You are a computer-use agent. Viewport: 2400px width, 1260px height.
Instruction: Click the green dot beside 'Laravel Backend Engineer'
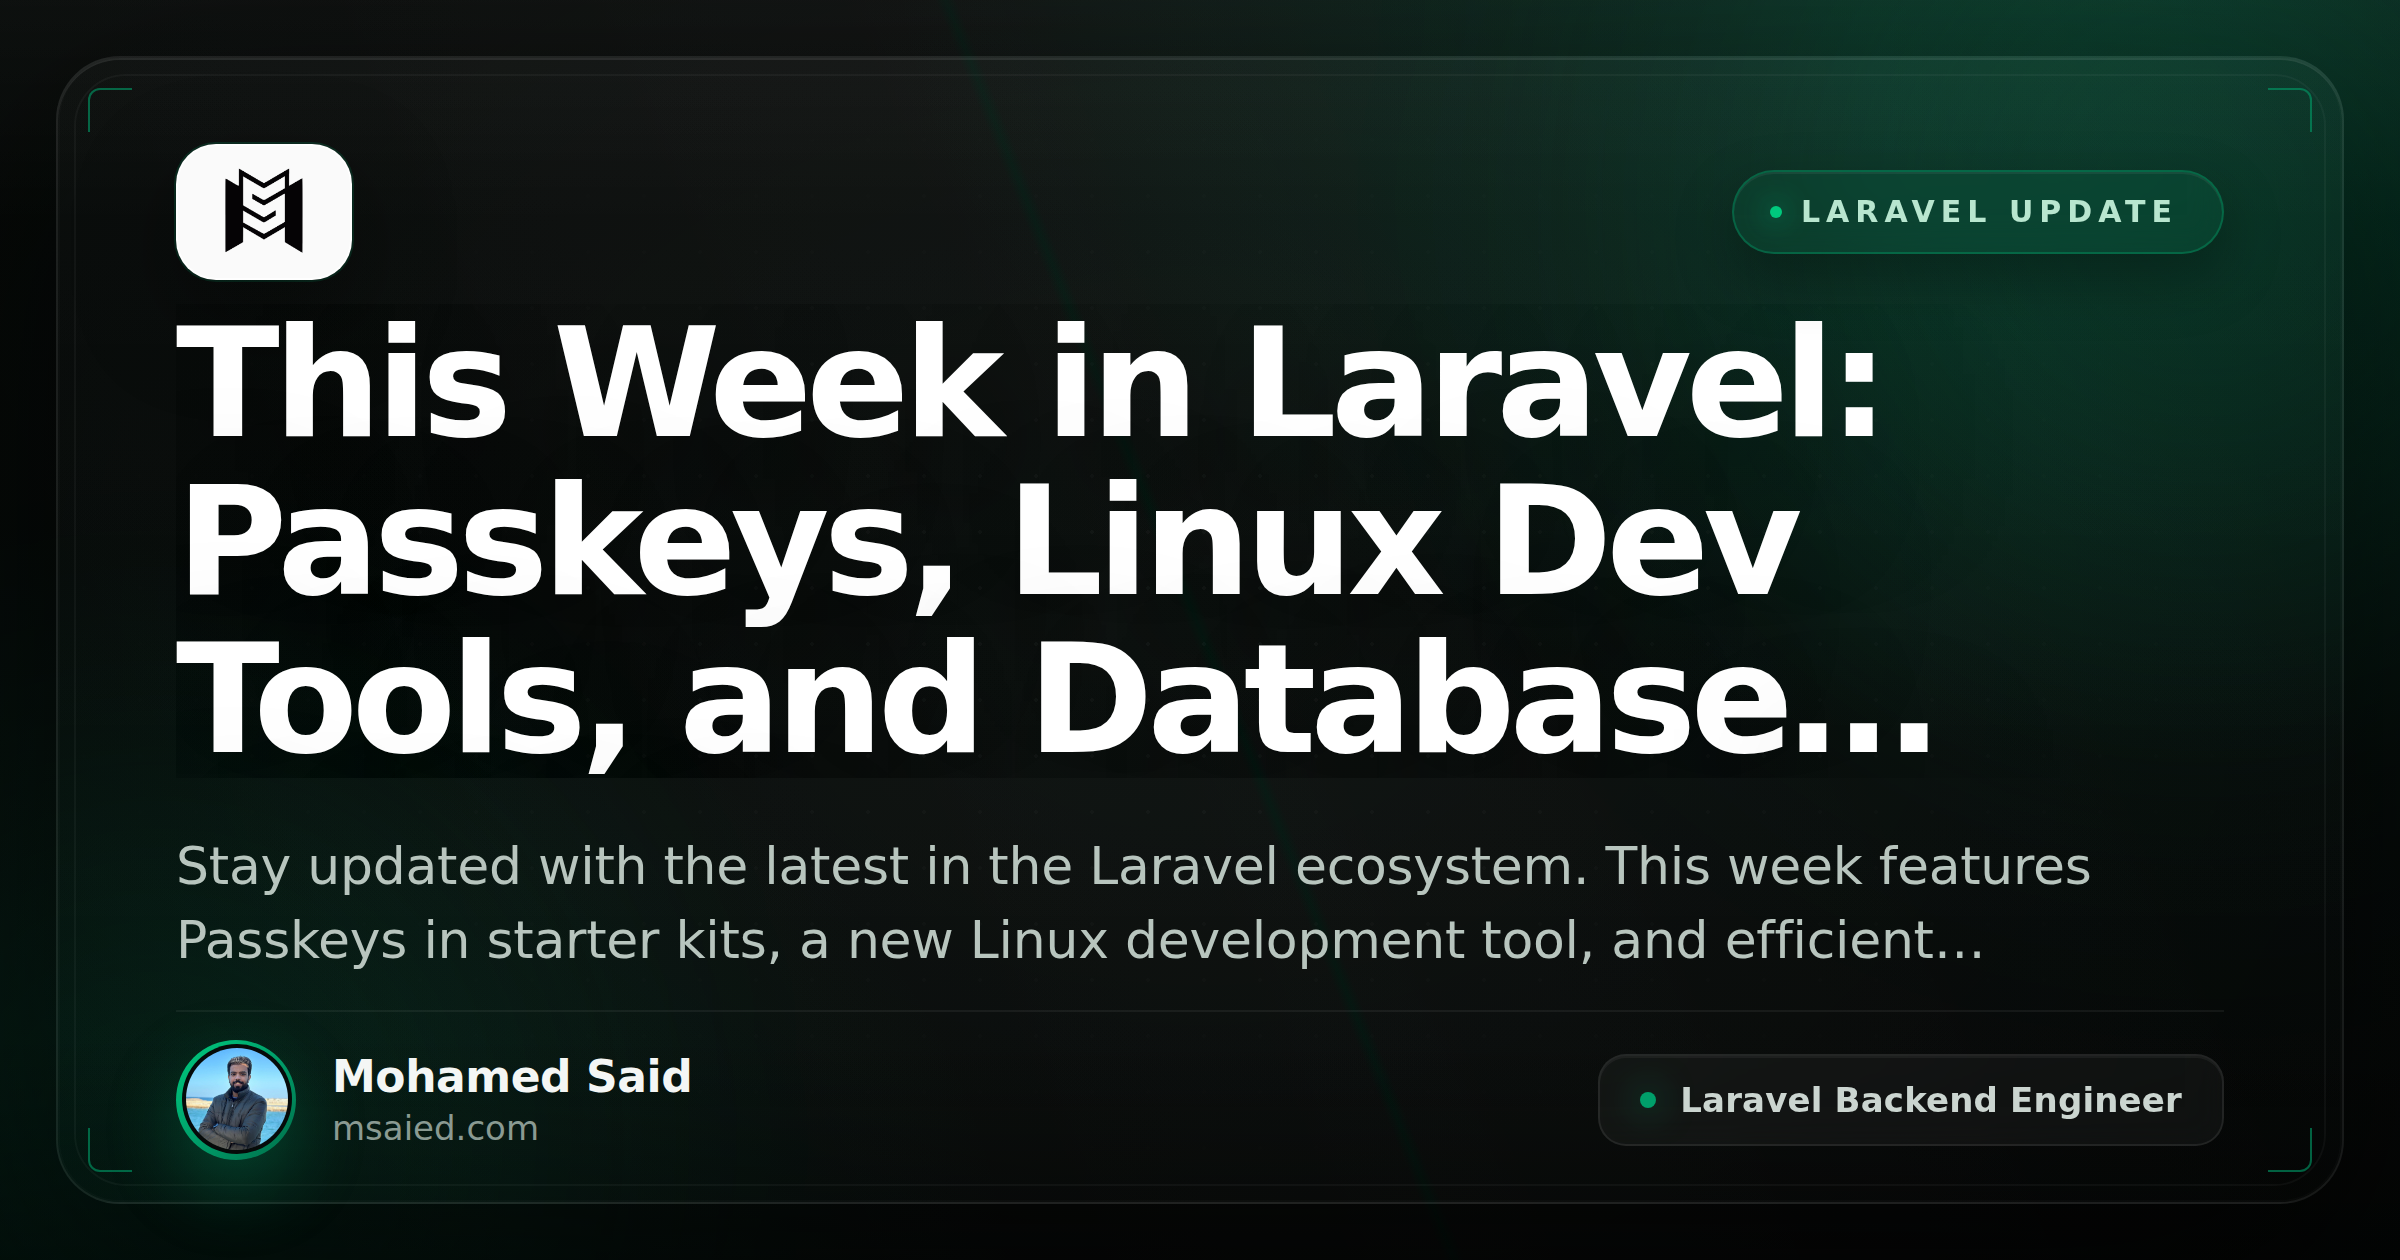point(1648,1100)
